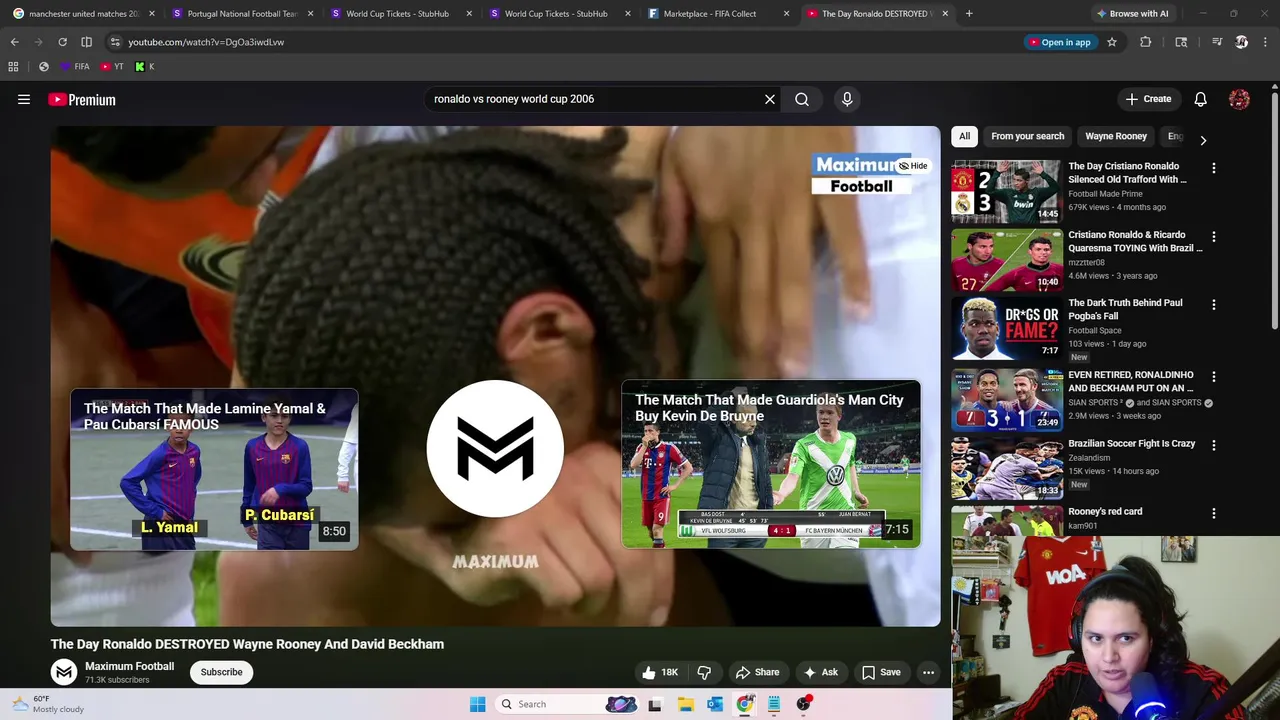
Task: Open browser extensions puzzle icon
Action: click(1146, 42)
